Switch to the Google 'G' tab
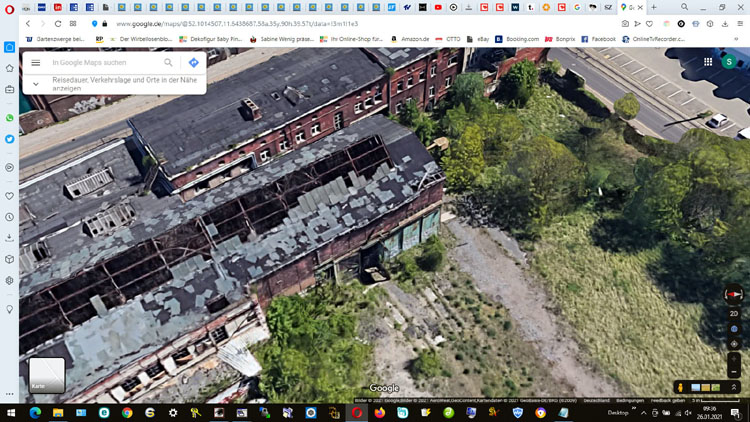 click(577, 8)
